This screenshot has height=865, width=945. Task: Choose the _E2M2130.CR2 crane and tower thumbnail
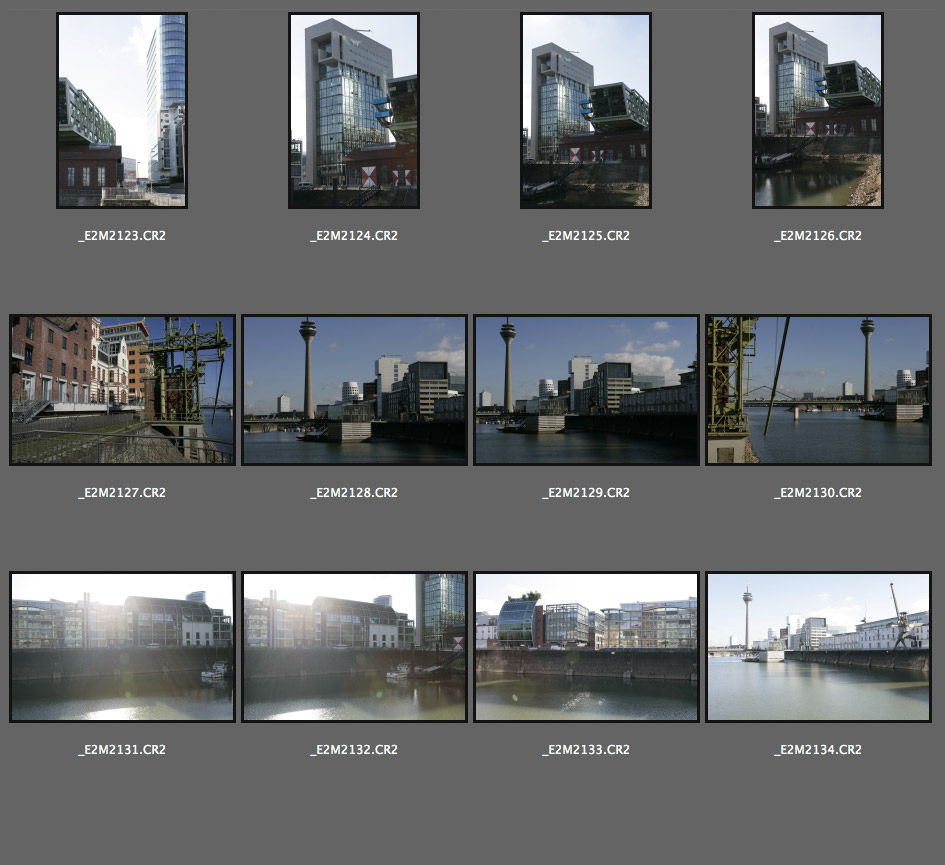[x=818, y=390]
